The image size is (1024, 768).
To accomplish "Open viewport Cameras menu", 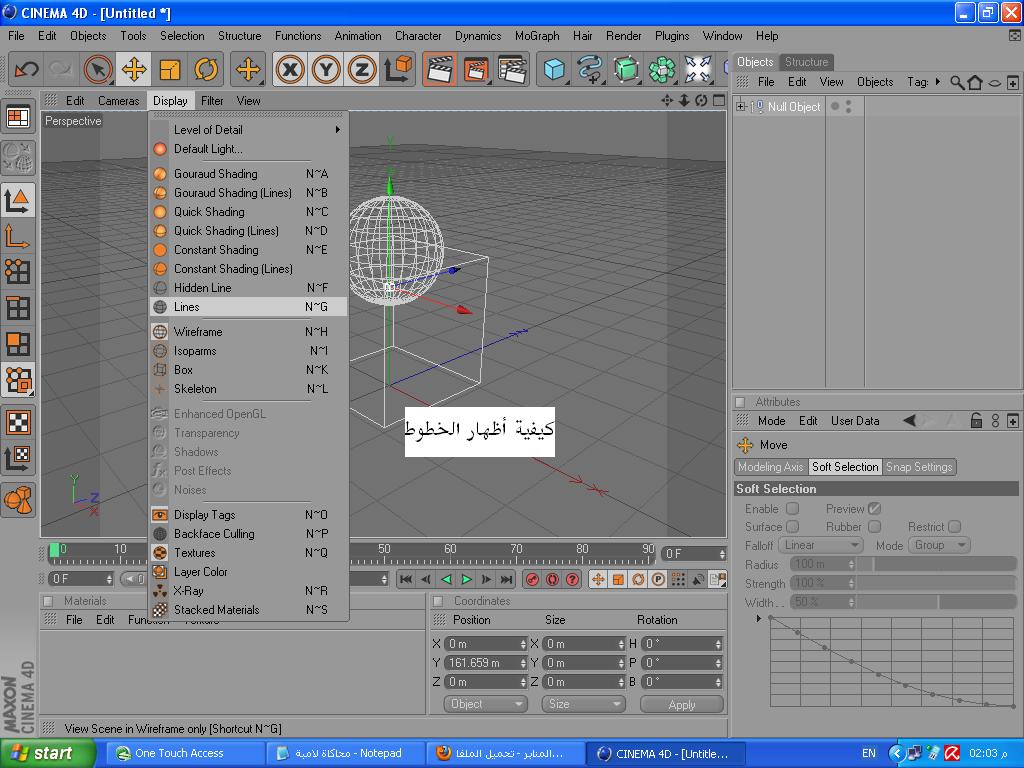I will 119,101.
